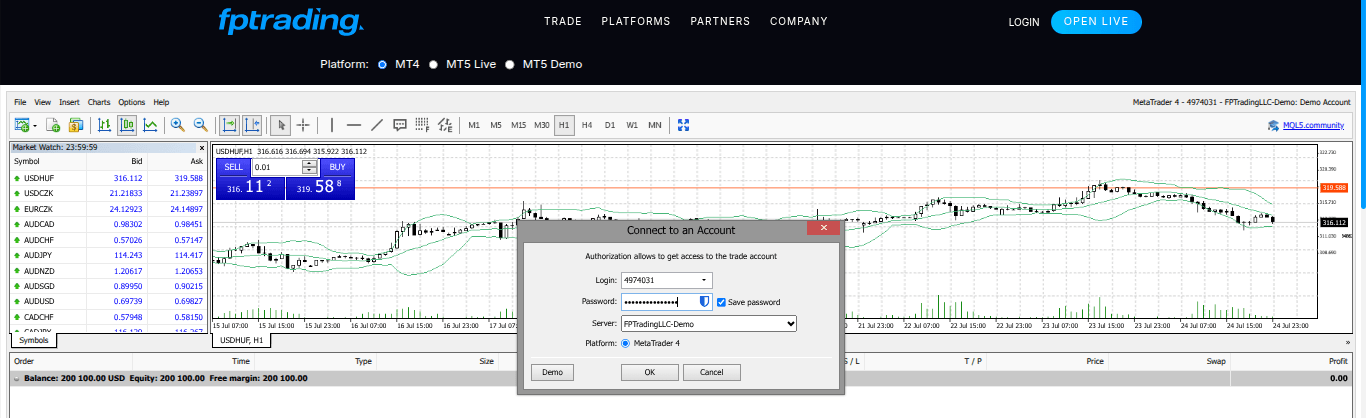
Task: Select the USDHUF, H1 chart tab
Action: (240, 340)
